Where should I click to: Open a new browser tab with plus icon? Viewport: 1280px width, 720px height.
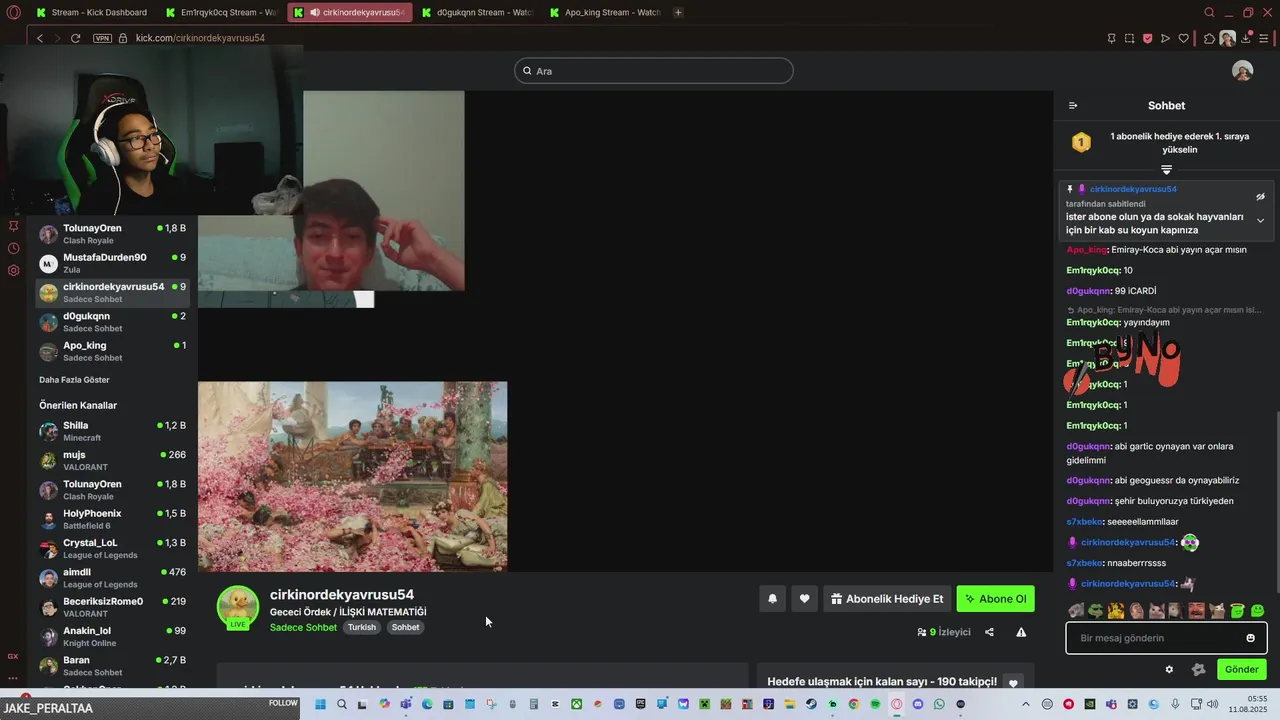click(678, 12)
